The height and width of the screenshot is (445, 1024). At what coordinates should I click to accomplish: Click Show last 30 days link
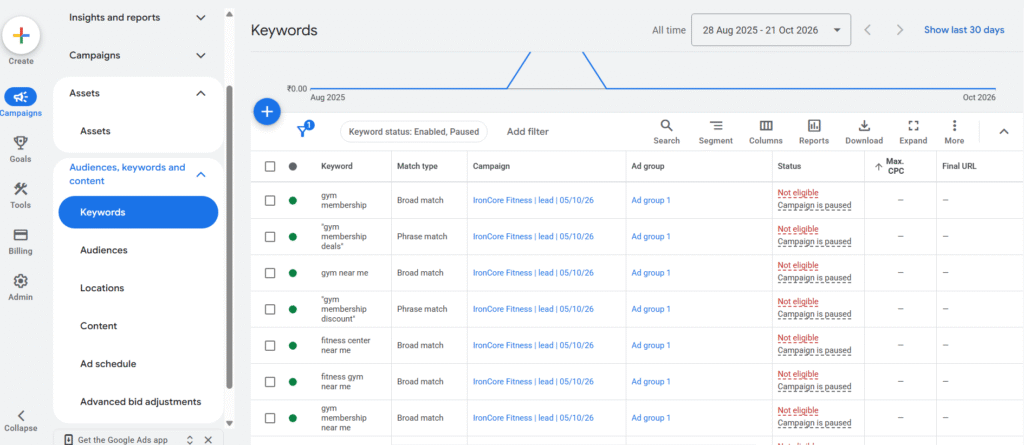[x=964, y=30]
